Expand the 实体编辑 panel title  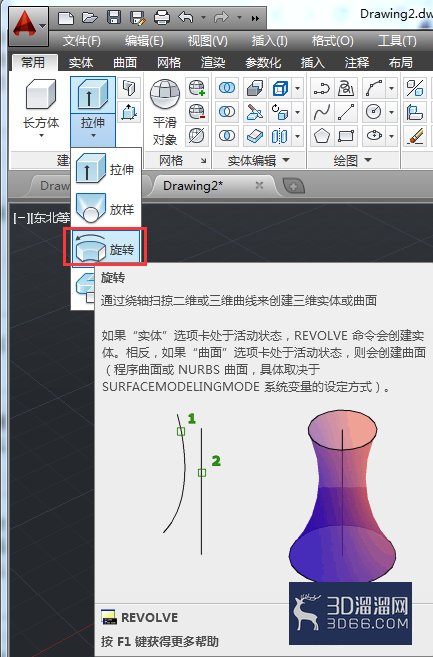pyautogui.click(x=258, y=160)
